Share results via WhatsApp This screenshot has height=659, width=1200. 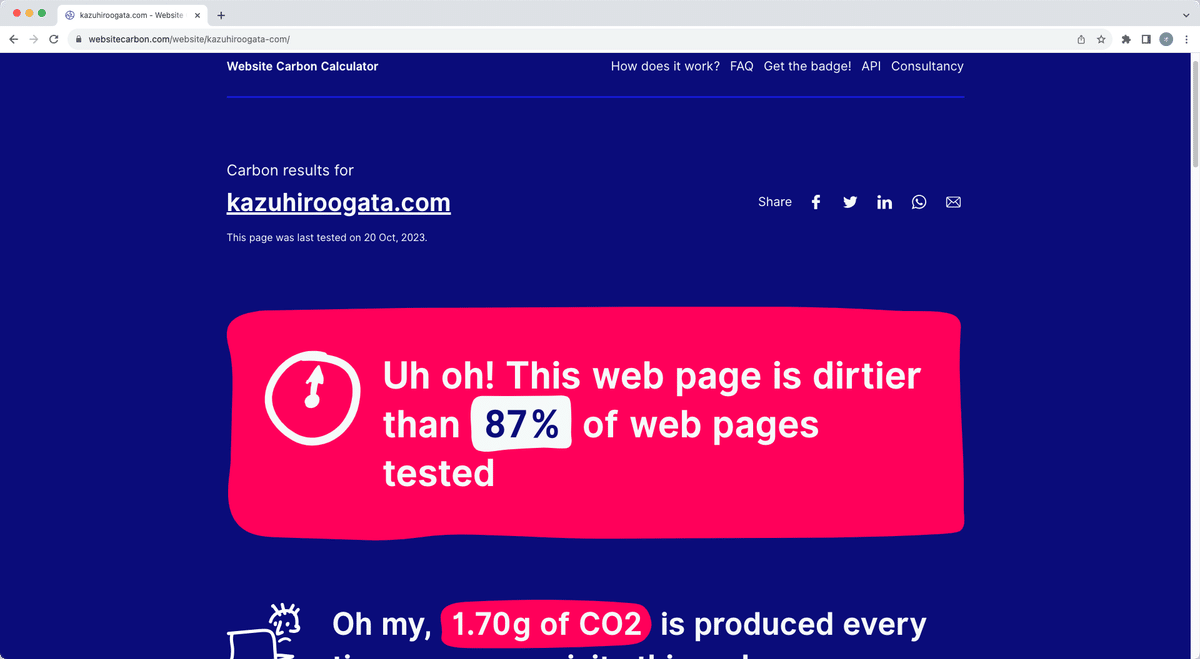point(919,202)
